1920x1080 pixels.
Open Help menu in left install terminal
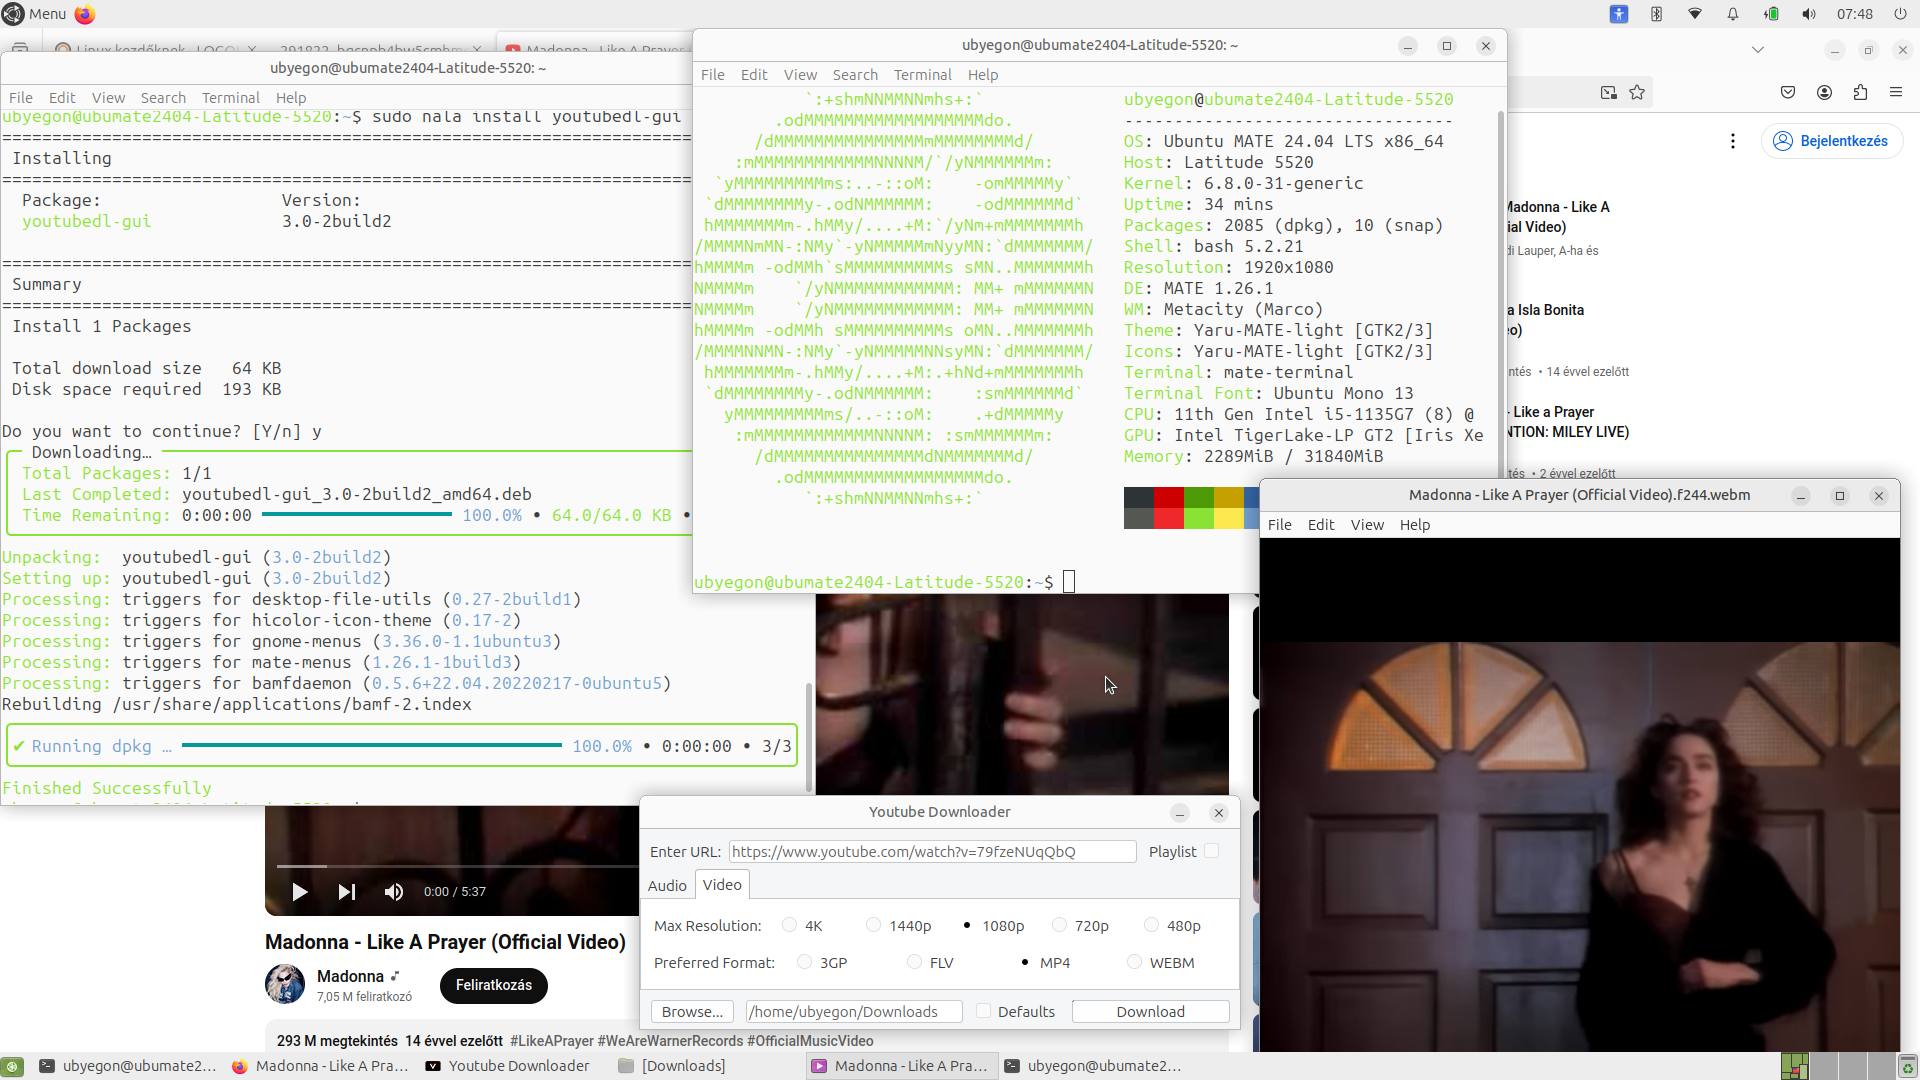291,98
